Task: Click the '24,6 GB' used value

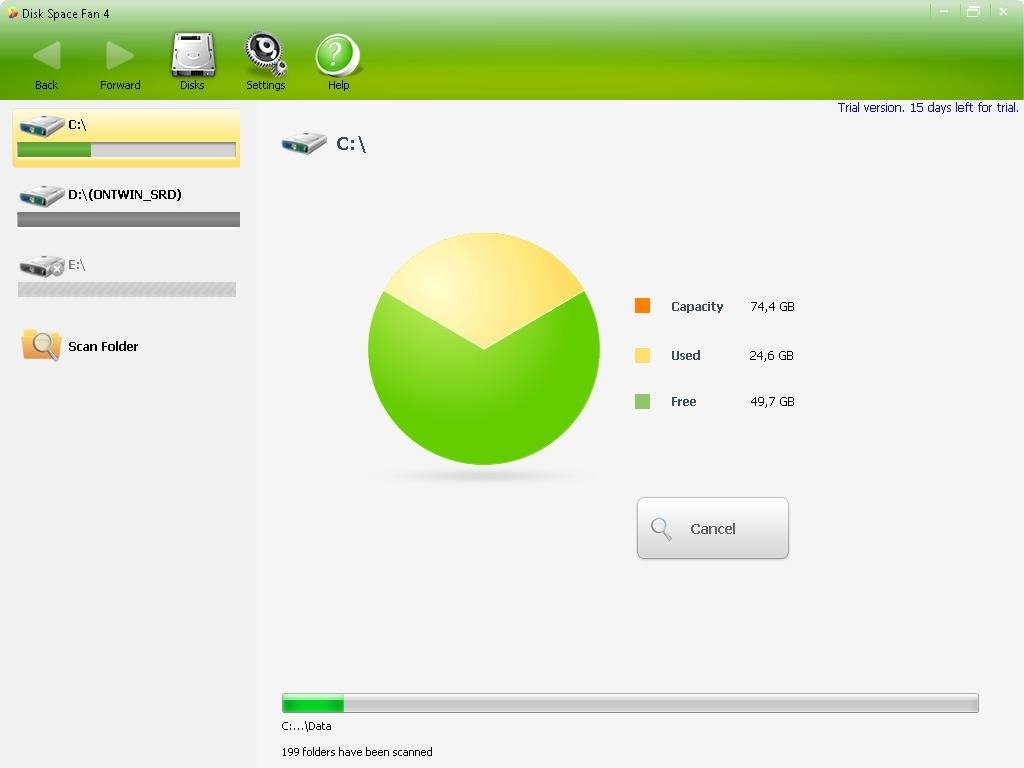Action: tap(771, 355)
